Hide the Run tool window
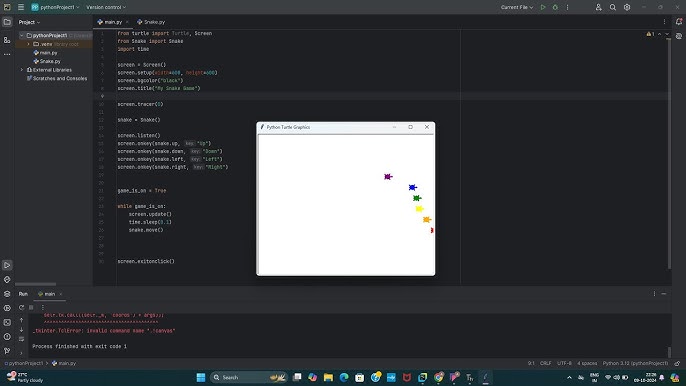Screen dimensions: 686x386 (x=664, y=294)
